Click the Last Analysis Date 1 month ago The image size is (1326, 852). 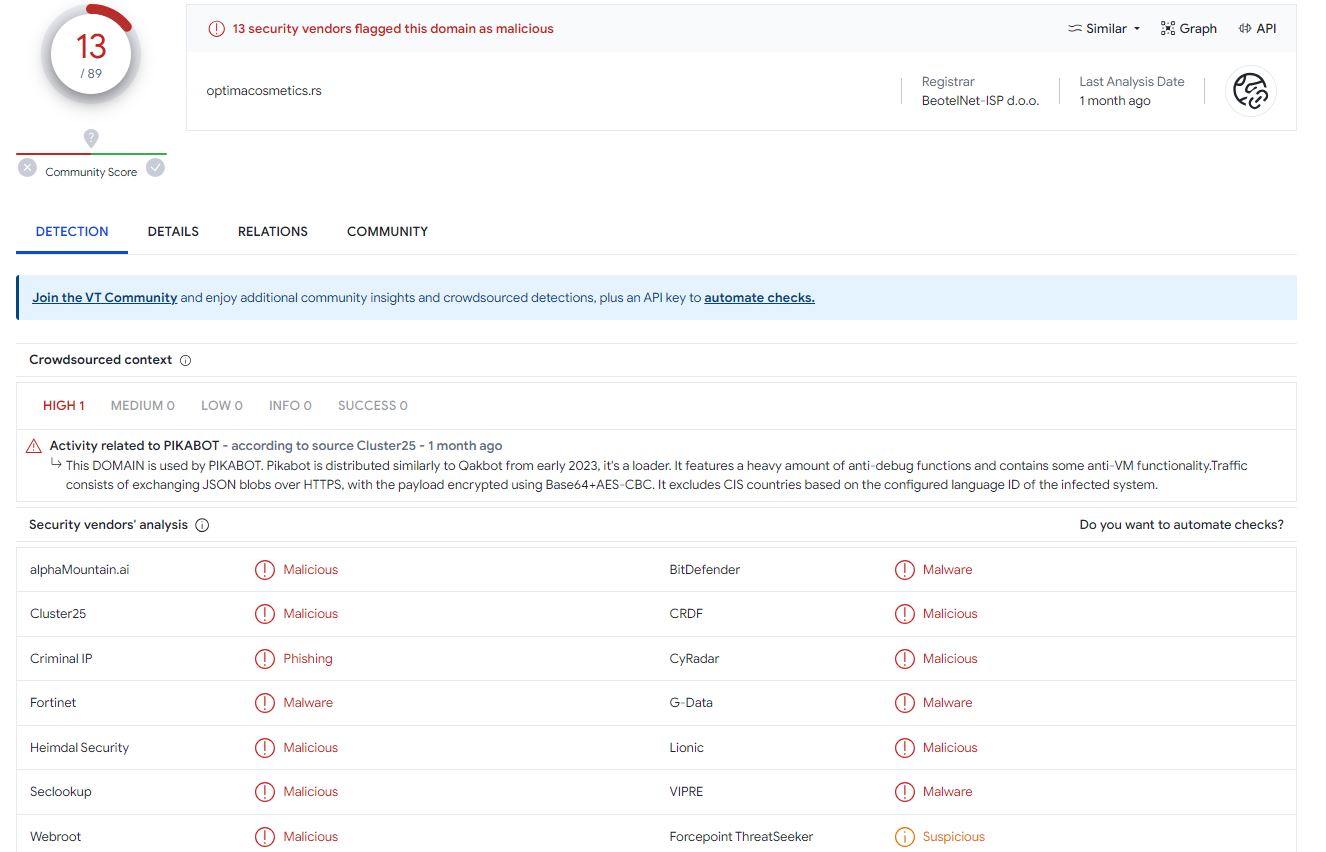tap(1132, 91)
